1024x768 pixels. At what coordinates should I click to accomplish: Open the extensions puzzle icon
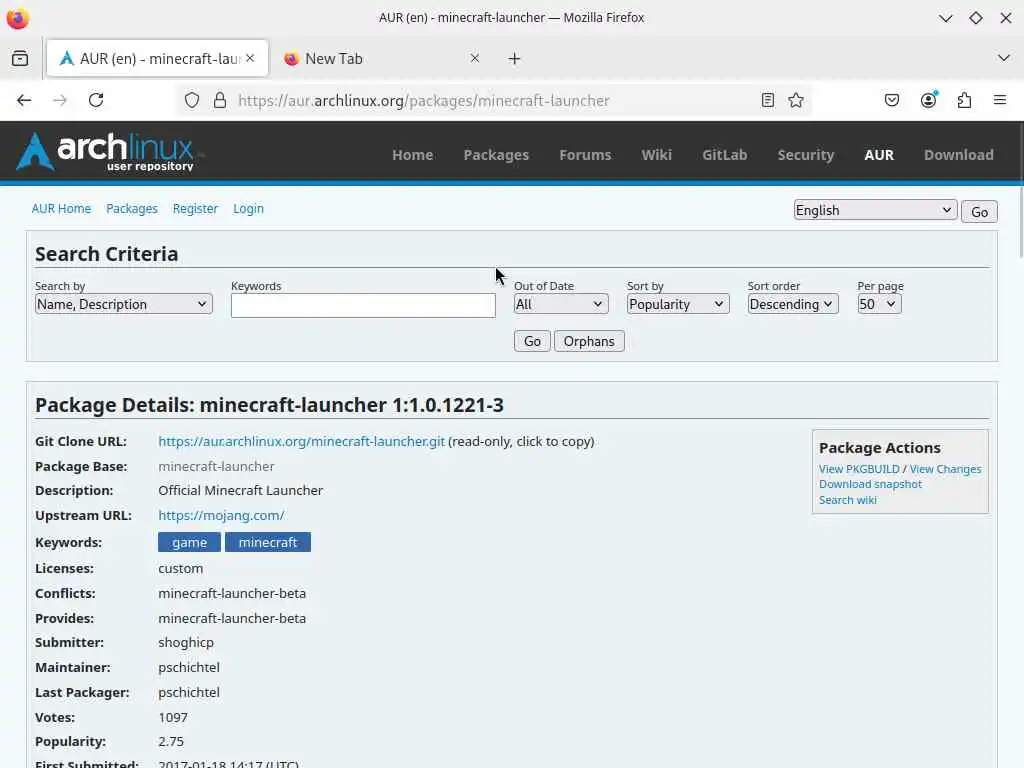[964, 101]
